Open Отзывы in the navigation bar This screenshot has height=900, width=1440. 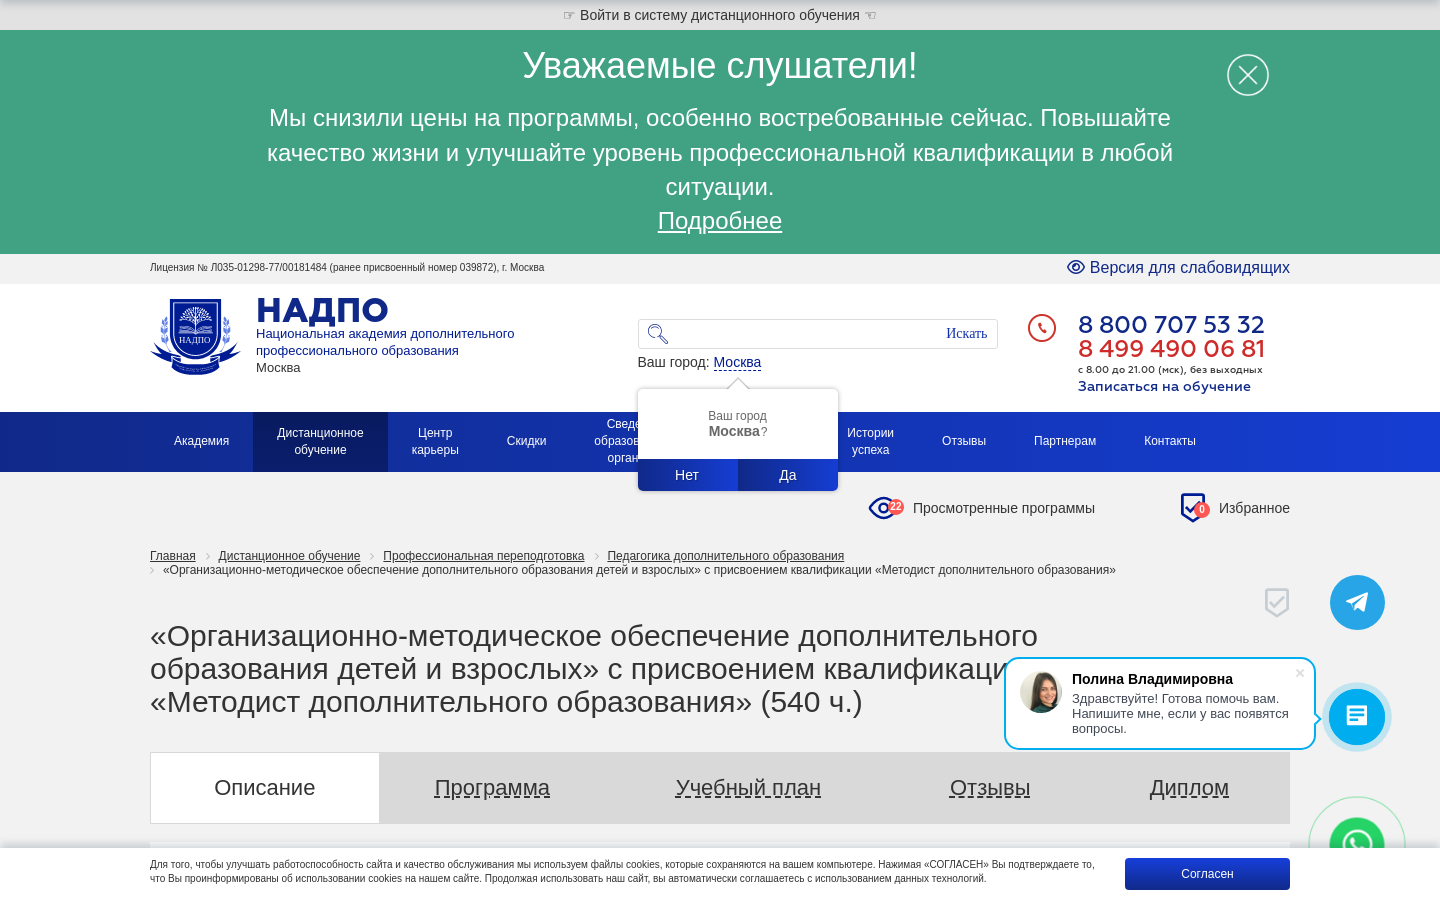964,441
